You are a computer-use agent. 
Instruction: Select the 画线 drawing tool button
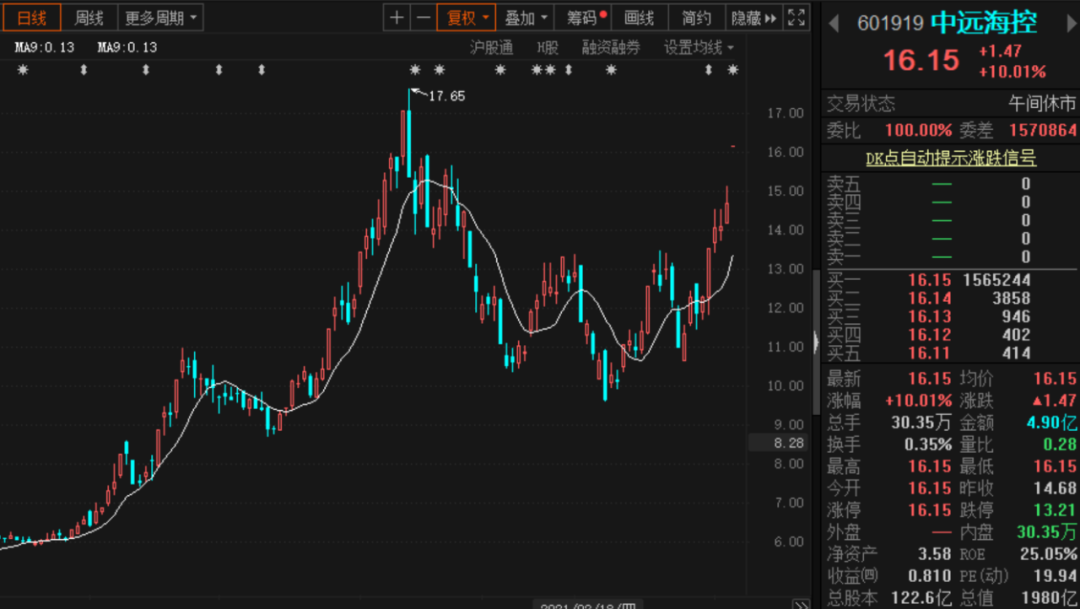(x=639, y=18)
